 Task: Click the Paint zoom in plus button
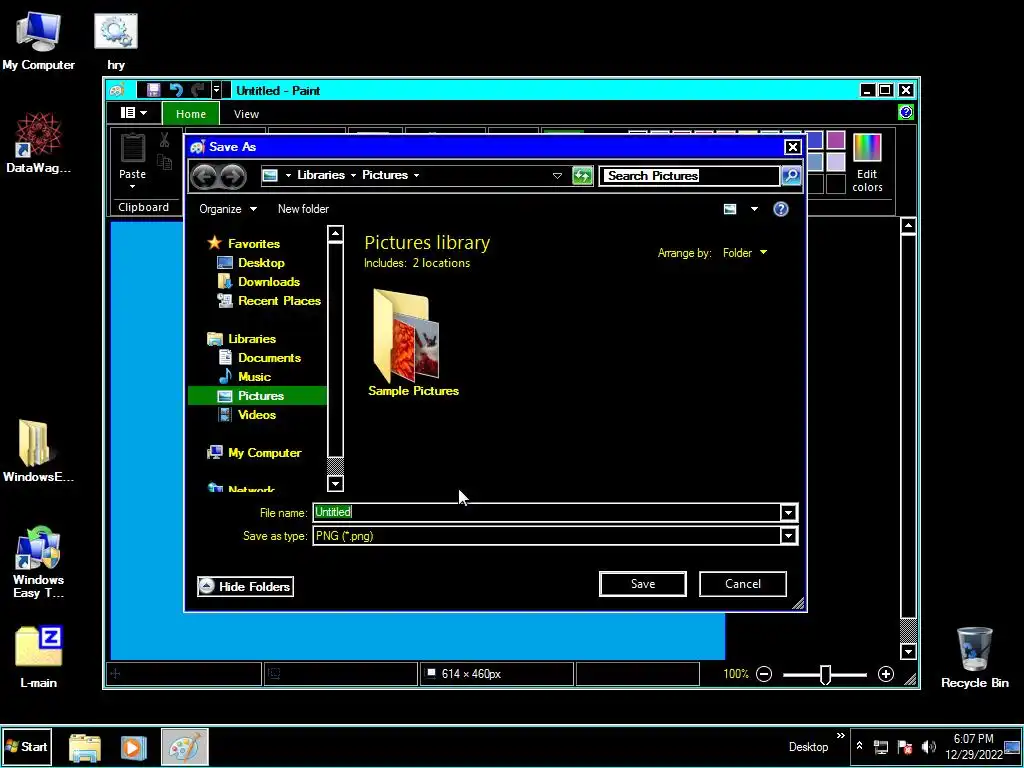pyautogui.click(x=886, y=674)
